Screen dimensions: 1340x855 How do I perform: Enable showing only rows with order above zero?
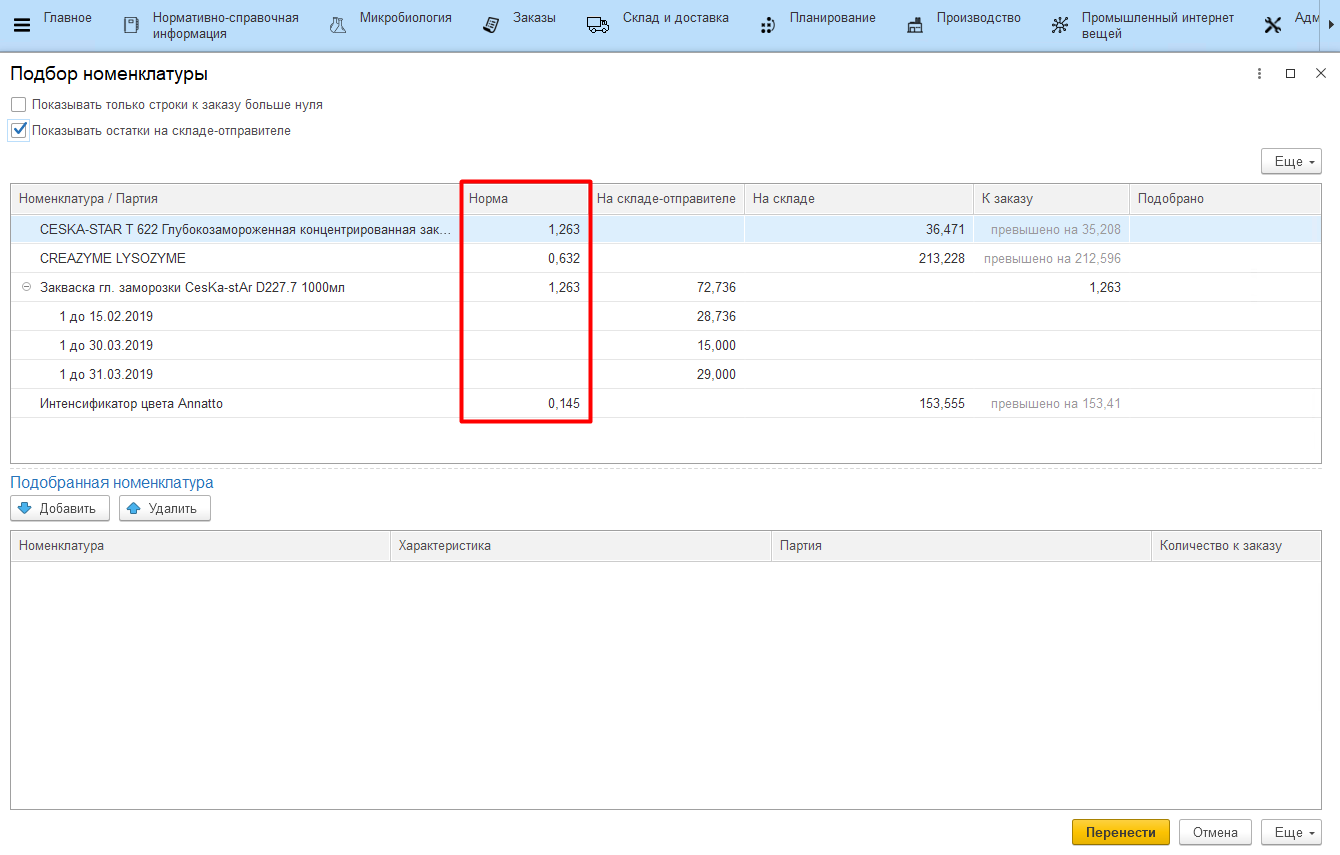[19, 105]
